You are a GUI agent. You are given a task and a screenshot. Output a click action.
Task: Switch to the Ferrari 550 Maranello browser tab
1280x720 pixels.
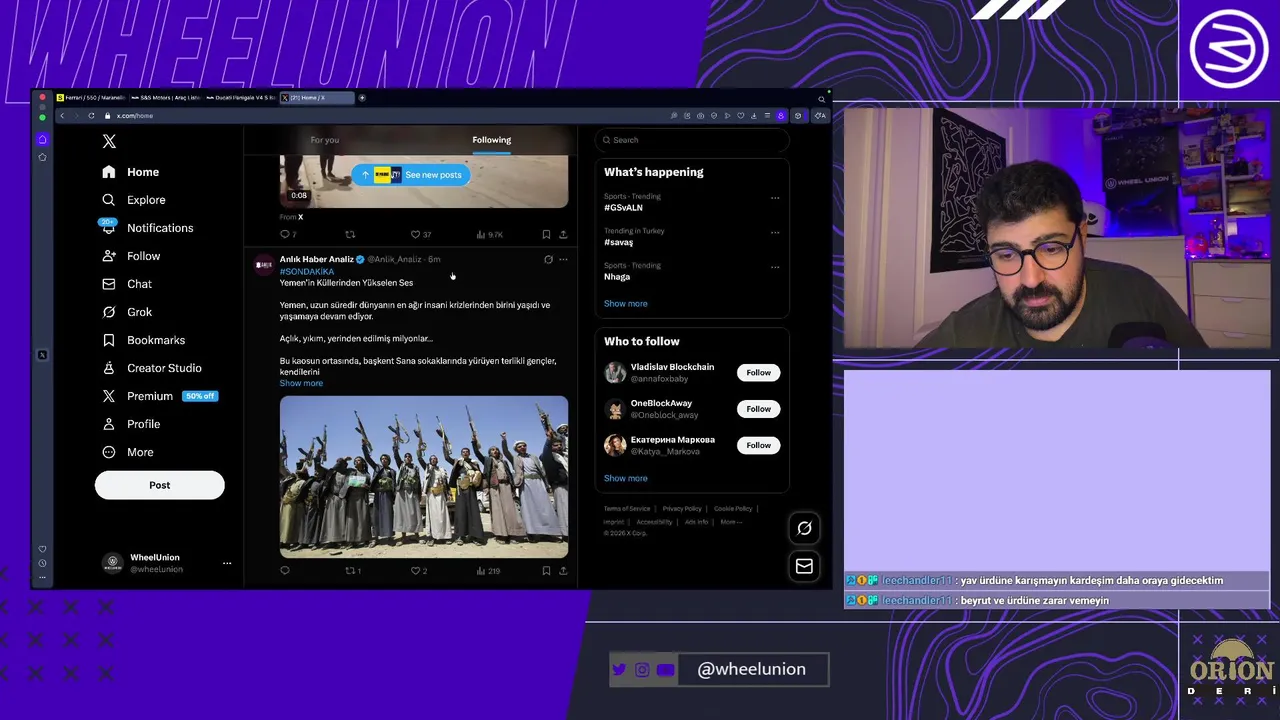(90, 98)
